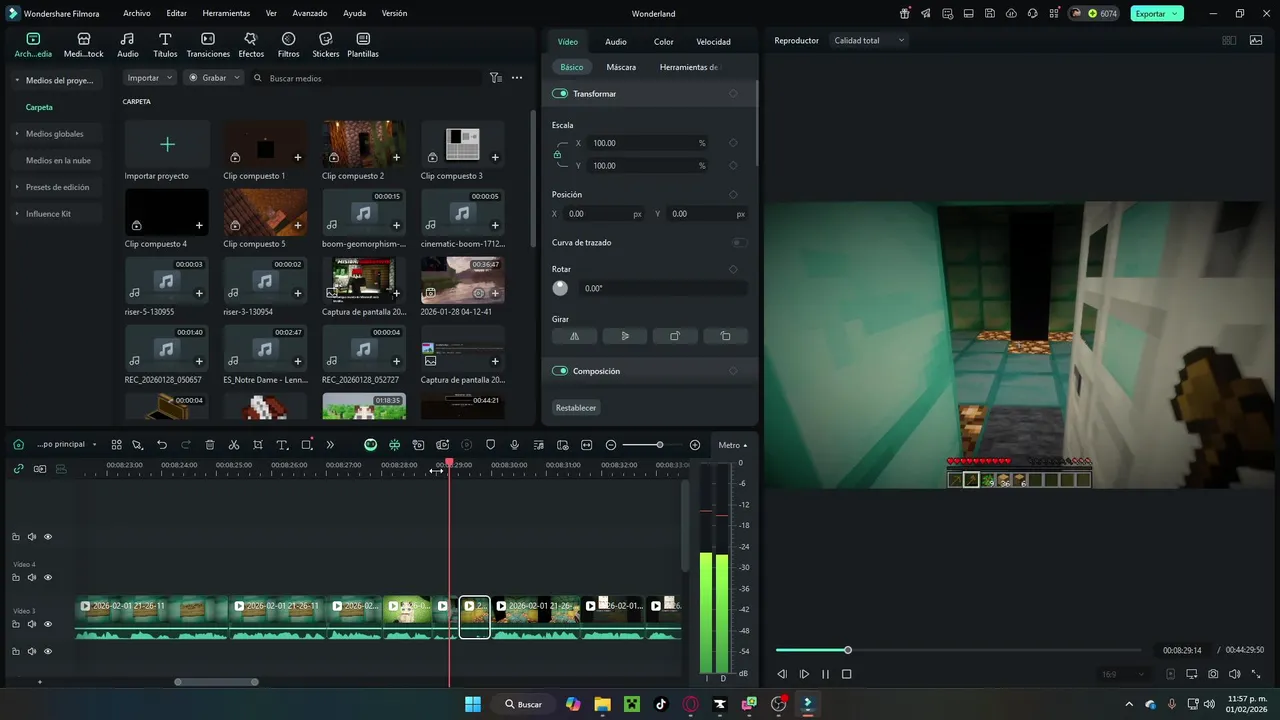The width and height of the screenshot is (1280, 720).
Task: Switch to the Color properties tab
Action: tap(664, 42)
